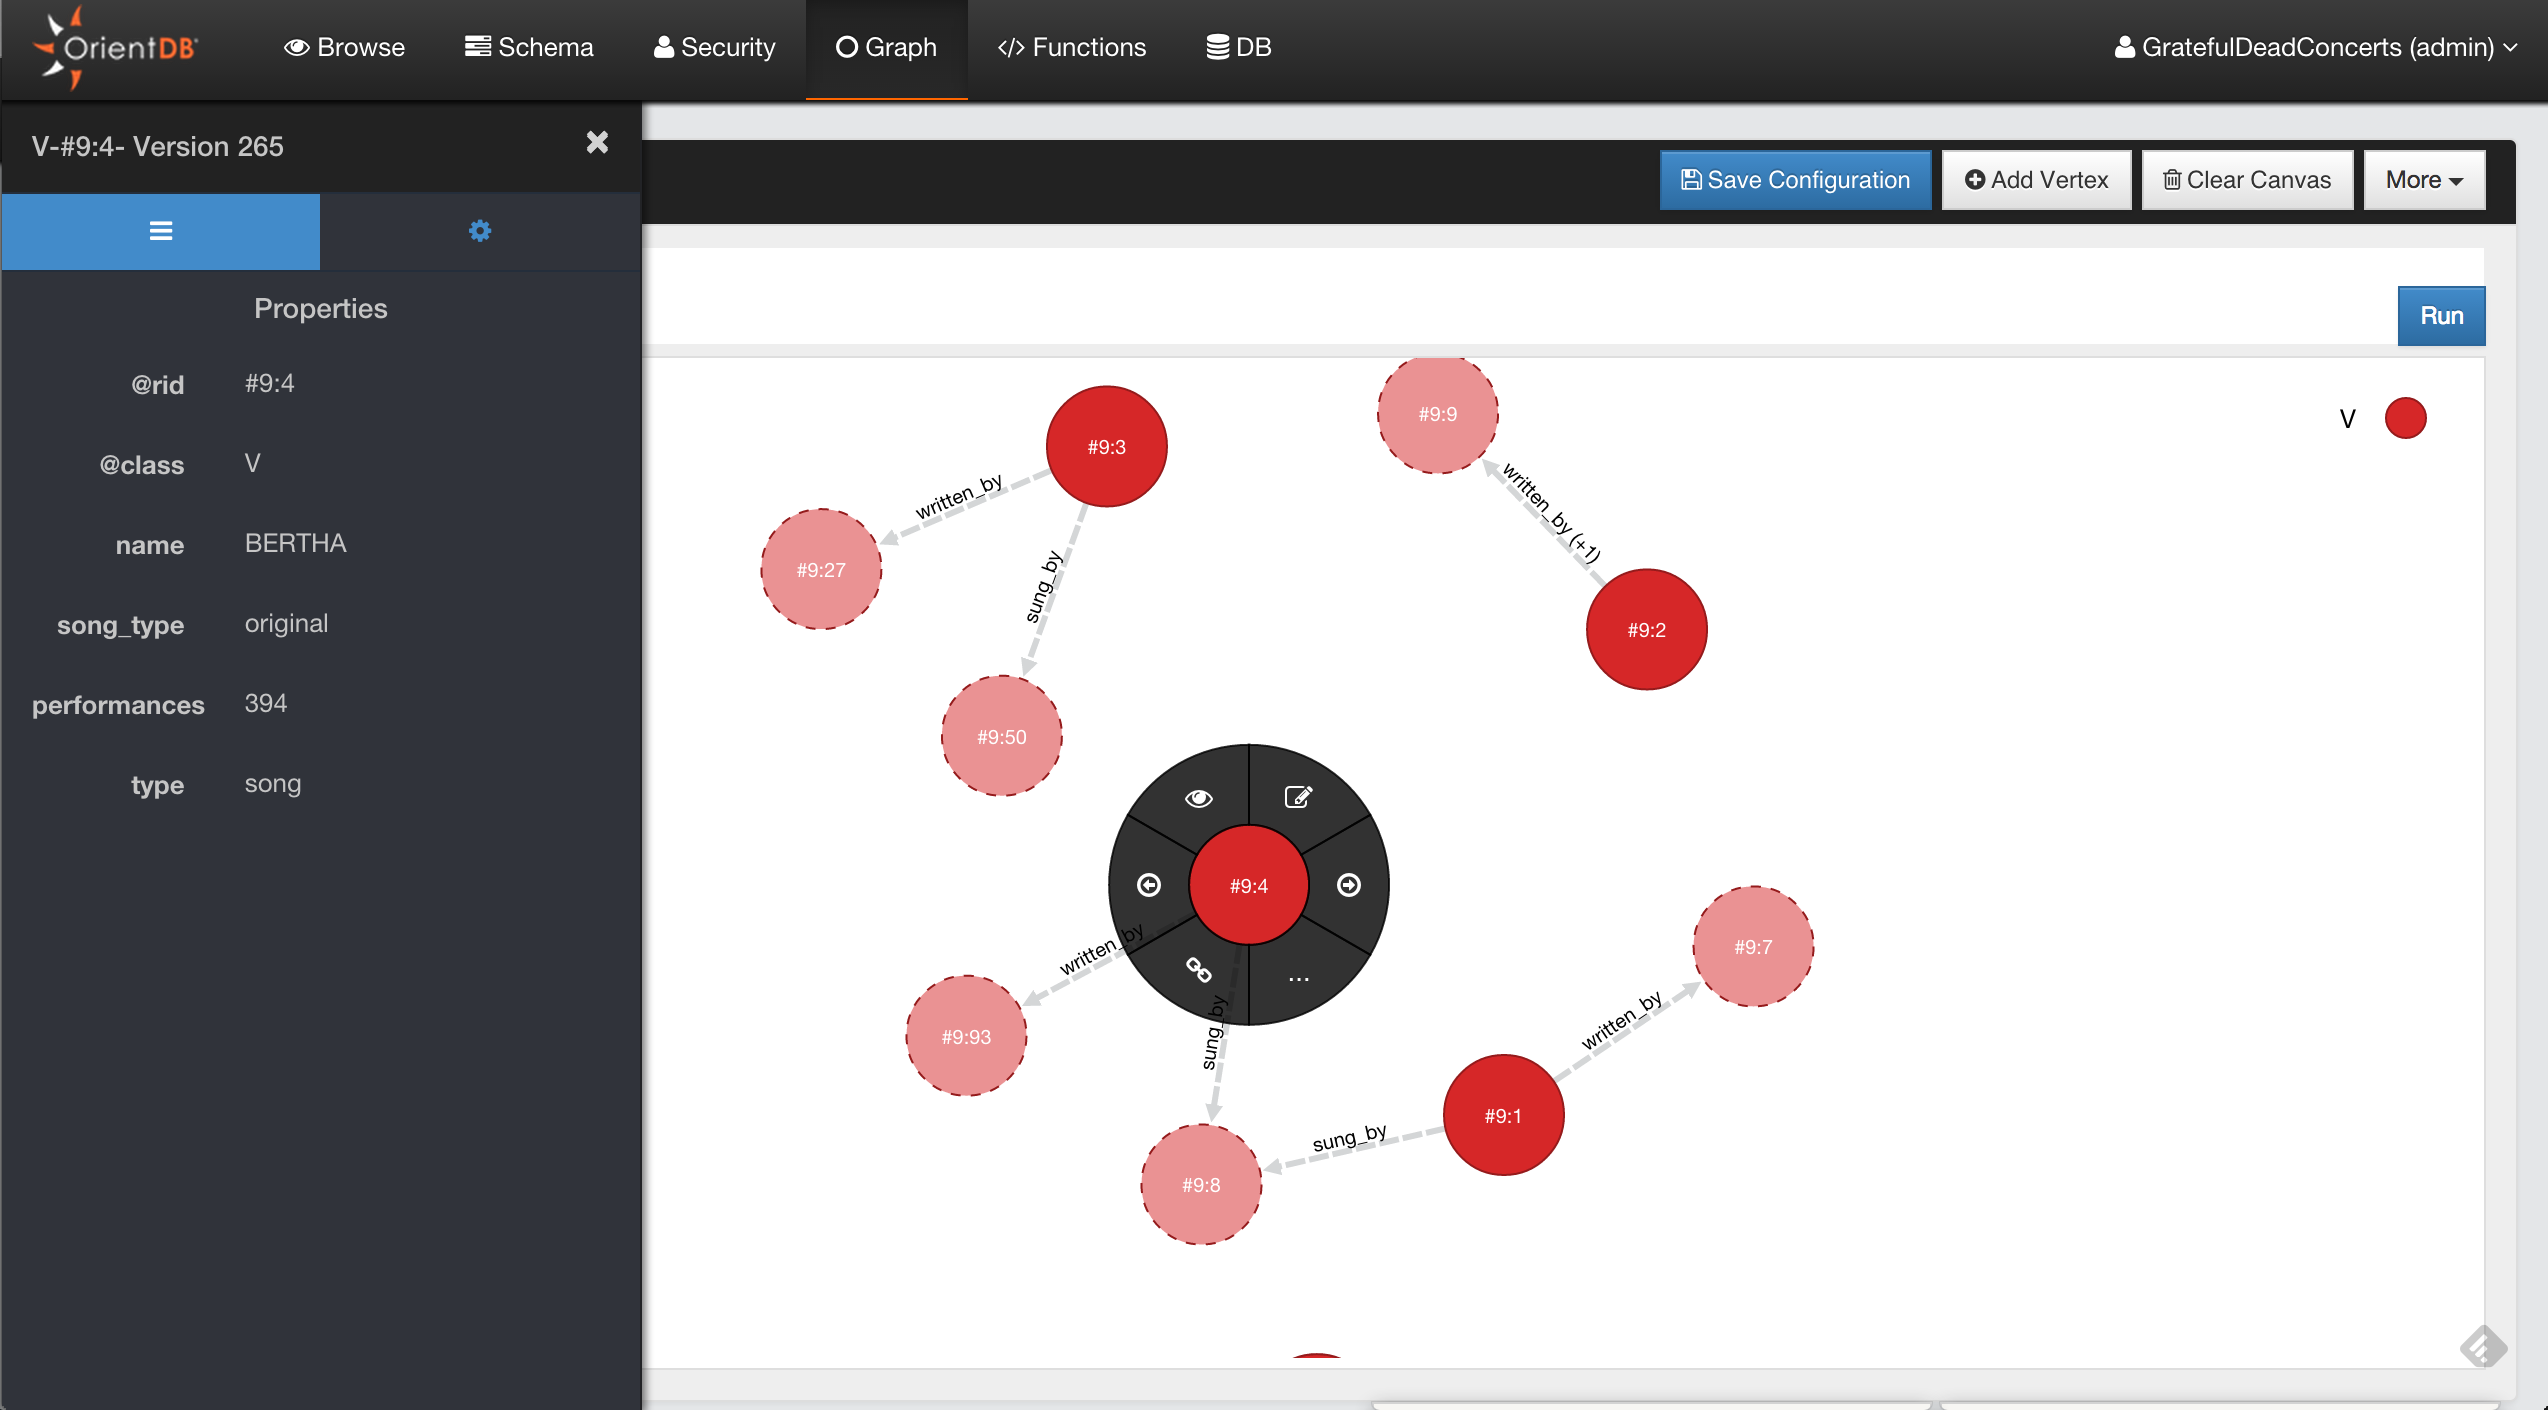This screenshot has width=2548, height=1410.
Task: Click the Clear Canvas button
Action: [2246, 180]
